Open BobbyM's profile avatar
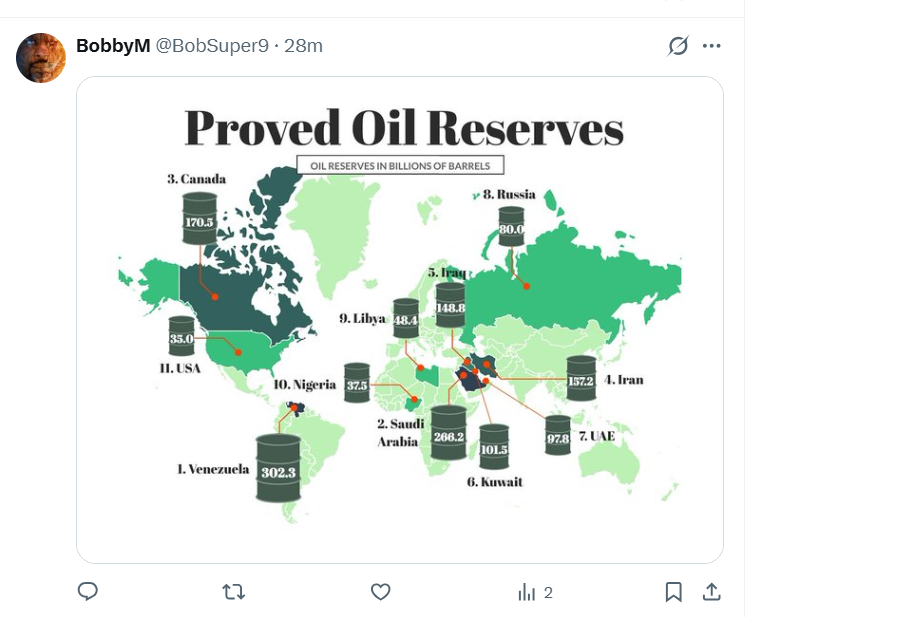915x617 pixels. tap(41, 58)
